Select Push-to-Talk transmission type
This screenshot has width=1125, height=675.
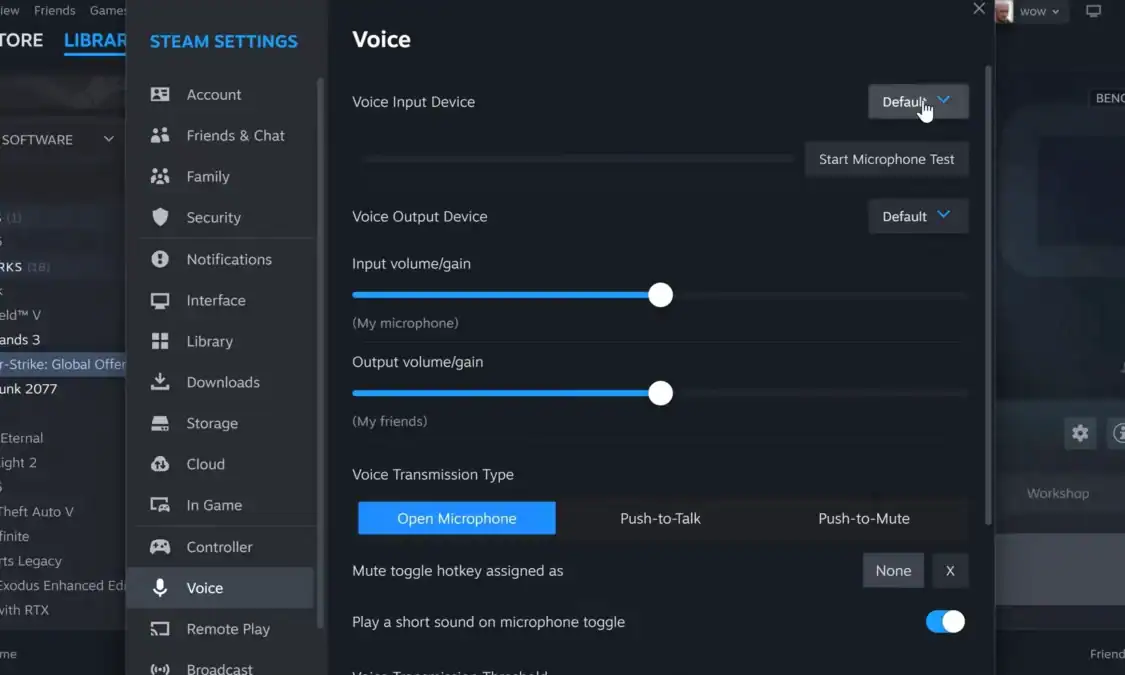[660, 518]
